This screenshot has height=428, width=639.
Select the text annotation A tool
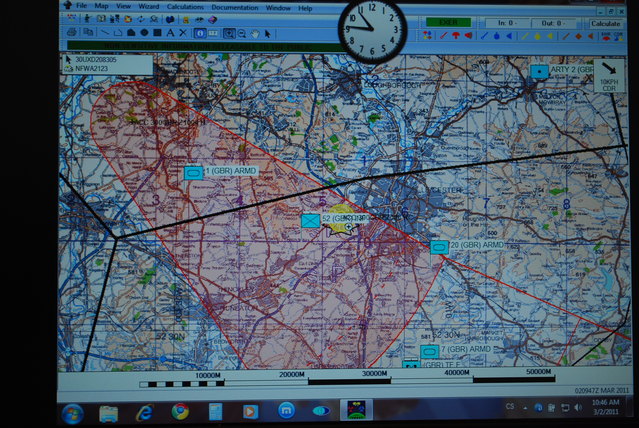[x=170, y=33]
